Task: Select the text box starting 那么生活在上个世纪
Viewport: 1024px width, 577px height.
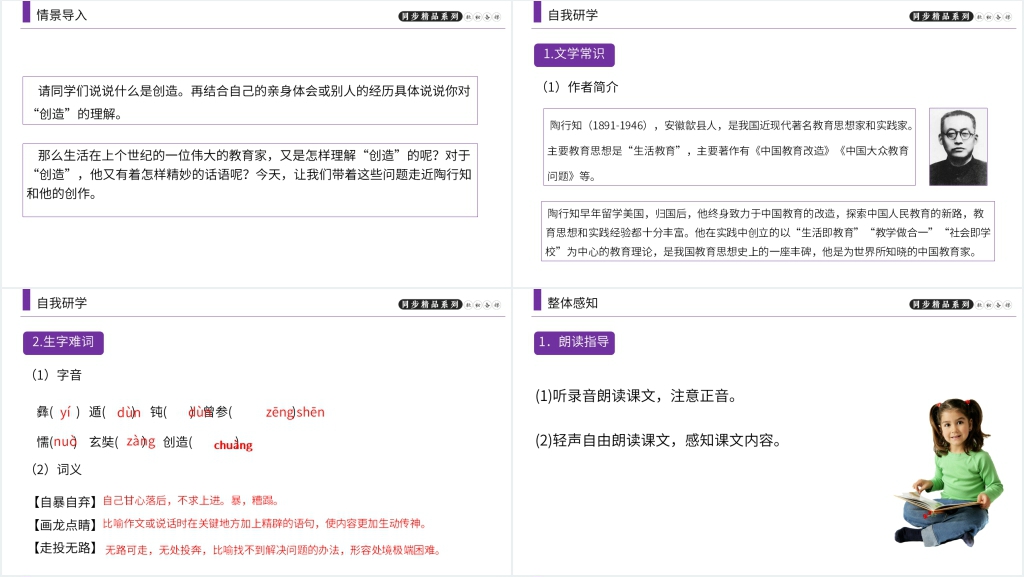Action: 249,179
